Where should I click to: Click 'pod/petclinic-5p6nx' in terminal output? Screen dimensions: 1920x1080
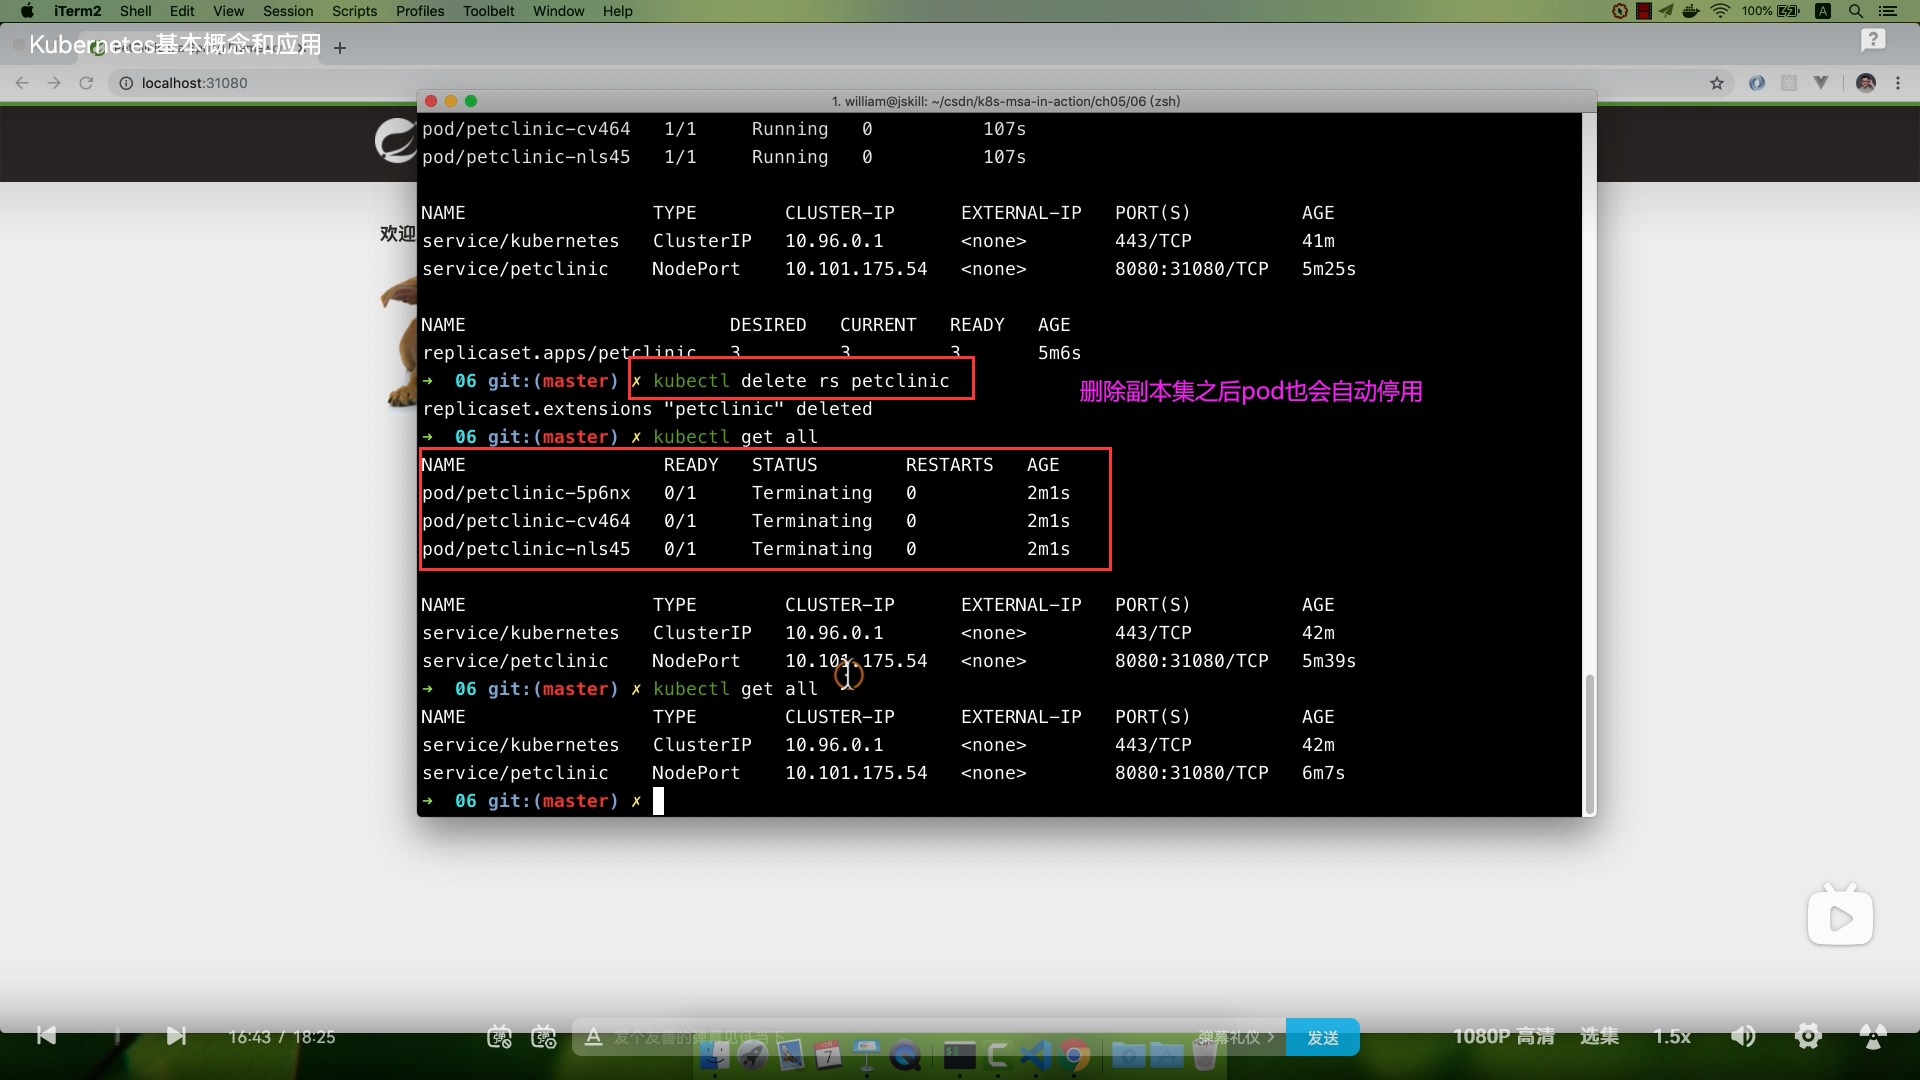point(526,493)
